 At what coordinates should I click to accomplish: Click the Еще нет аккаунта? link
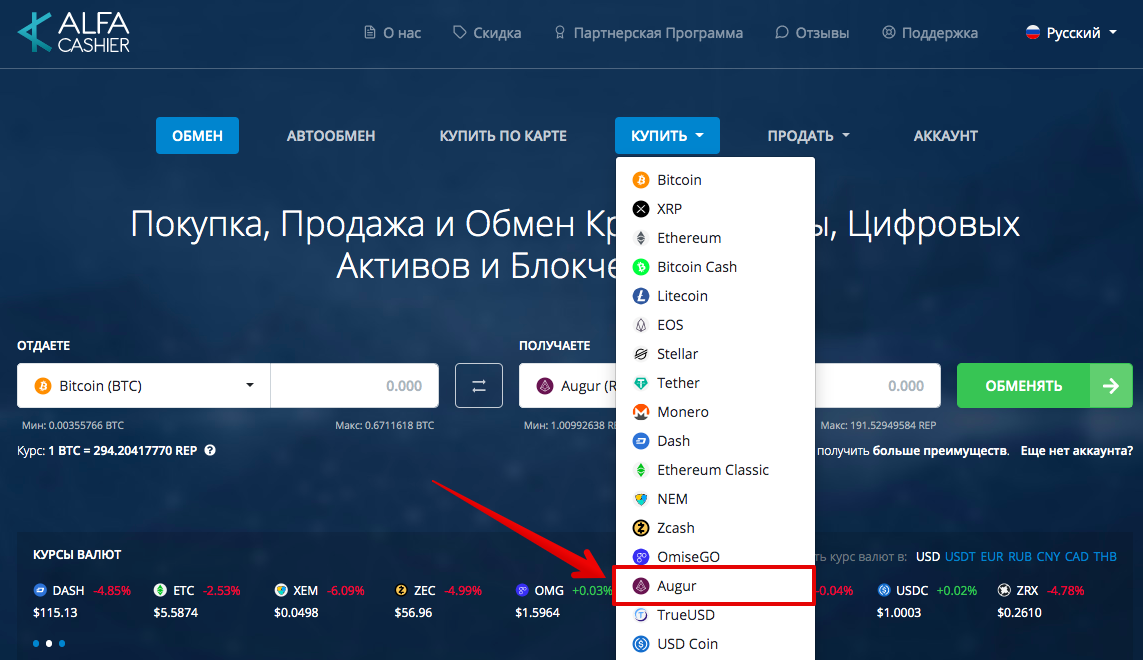[1077, 451]
